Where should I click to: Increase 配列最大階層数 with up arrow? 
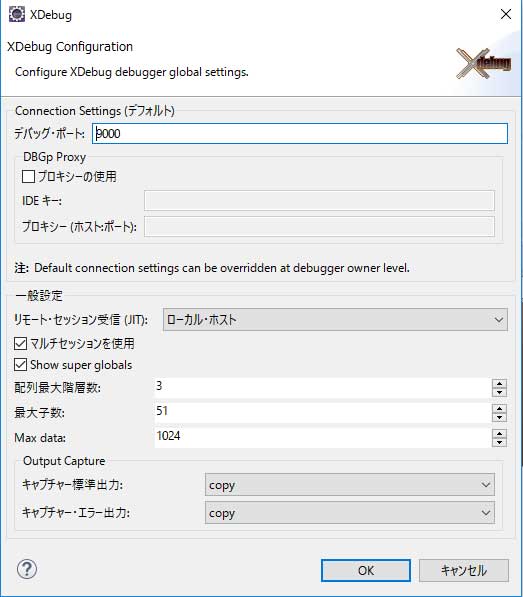coord(499,384)
